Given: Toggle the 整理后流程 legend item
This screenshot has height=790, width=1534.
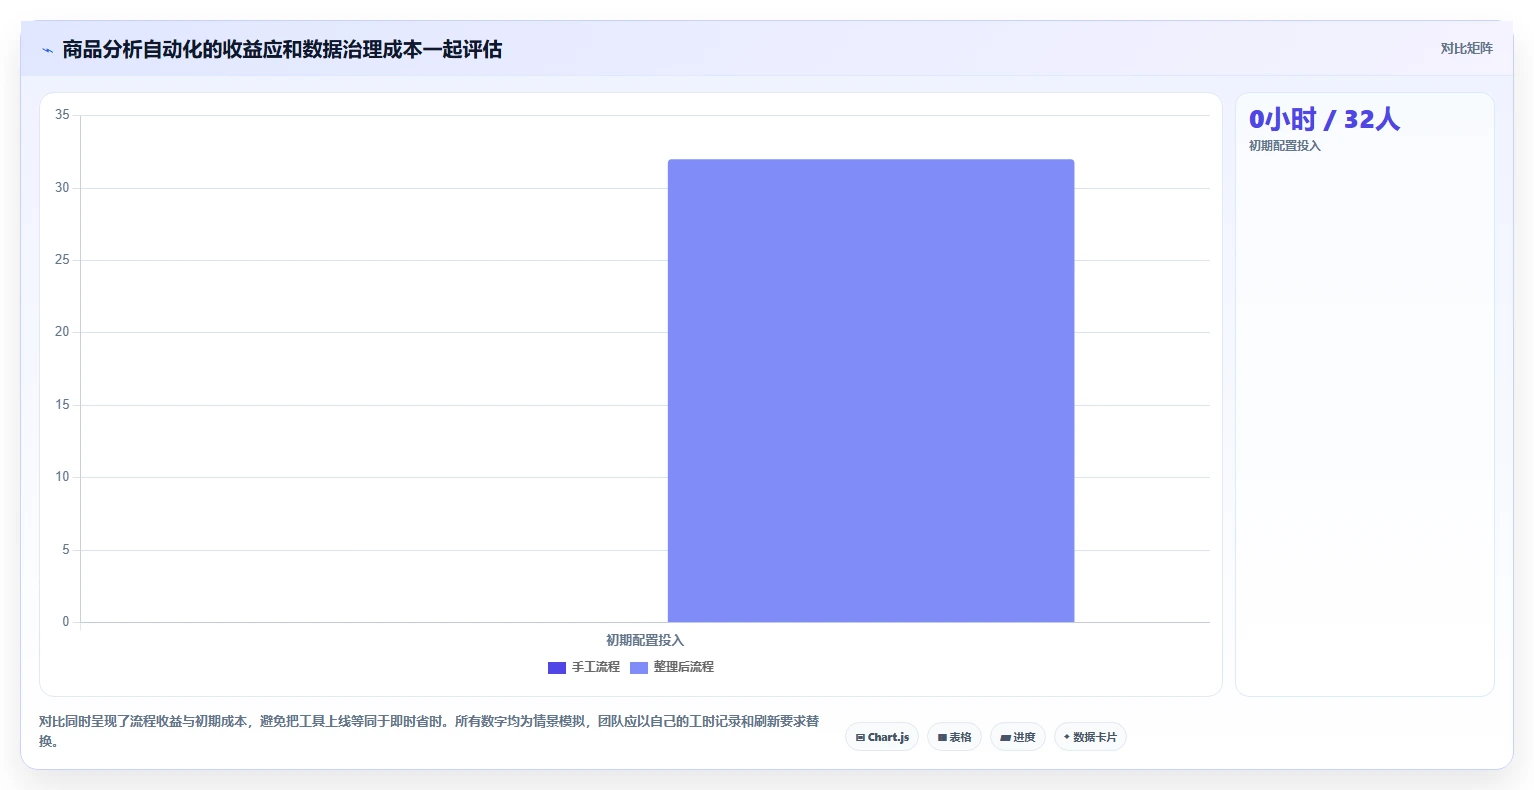Looking at the screenshot, I should 672,667.
